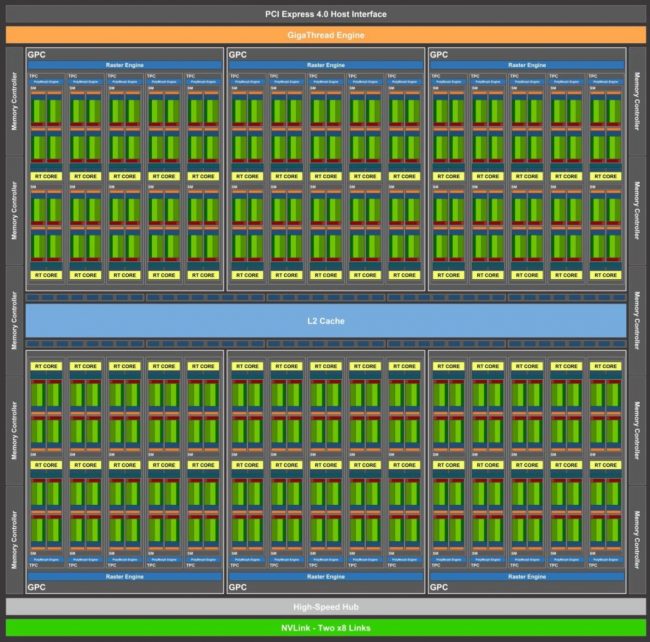650x642 pixels.
Task: Select the Raster Engine bar in the lower-middle GPC
Action: tap(326, 577)
